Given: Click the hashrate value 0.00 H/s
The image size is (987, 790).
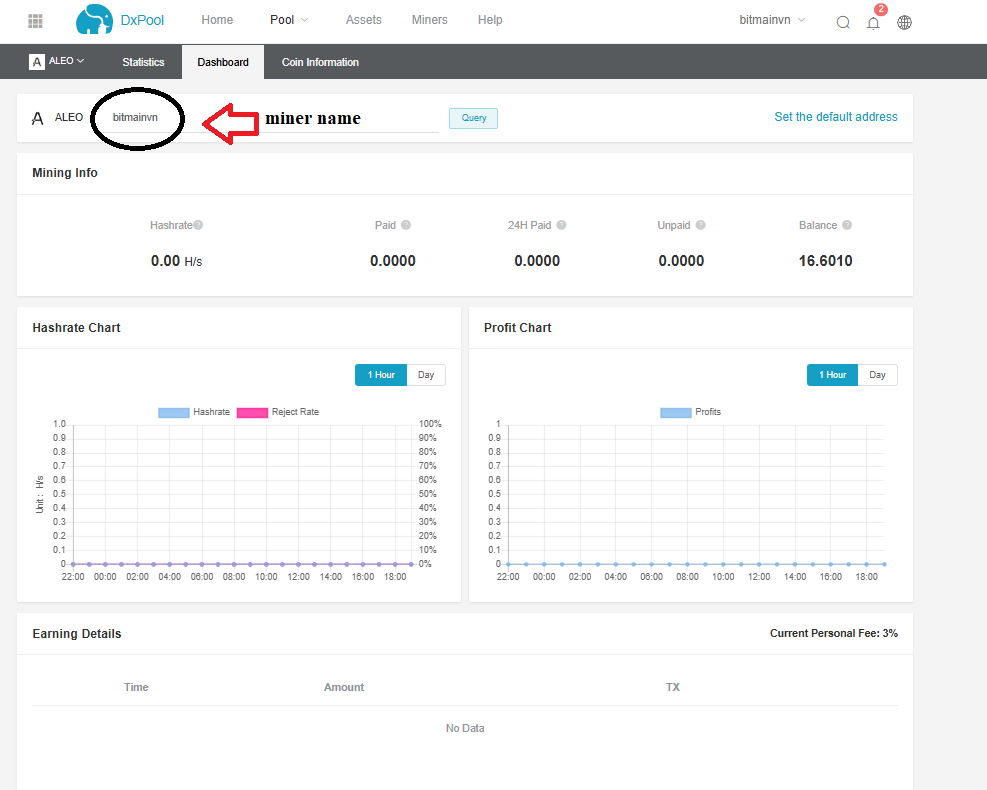Looking at the screenshot, I should 176,261.
